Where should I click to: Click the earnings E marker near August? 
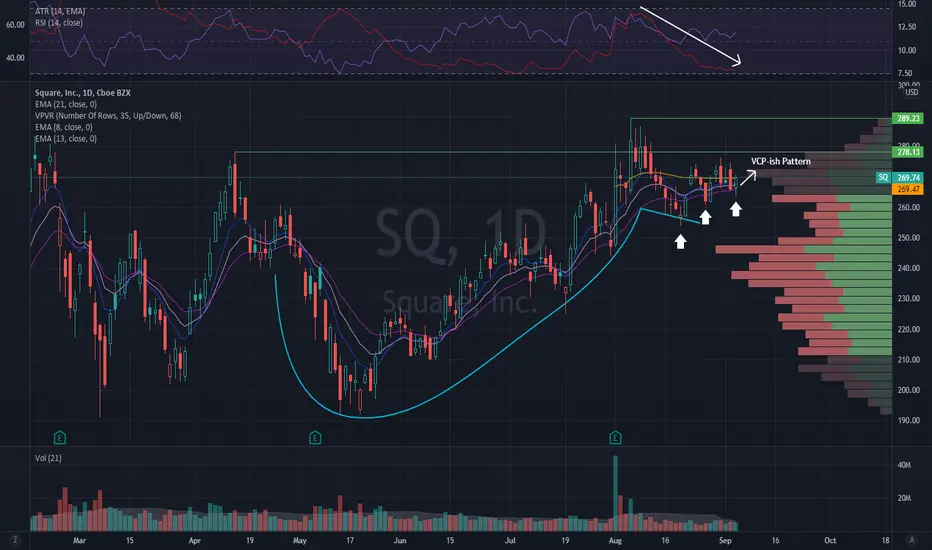pos(615,438)
